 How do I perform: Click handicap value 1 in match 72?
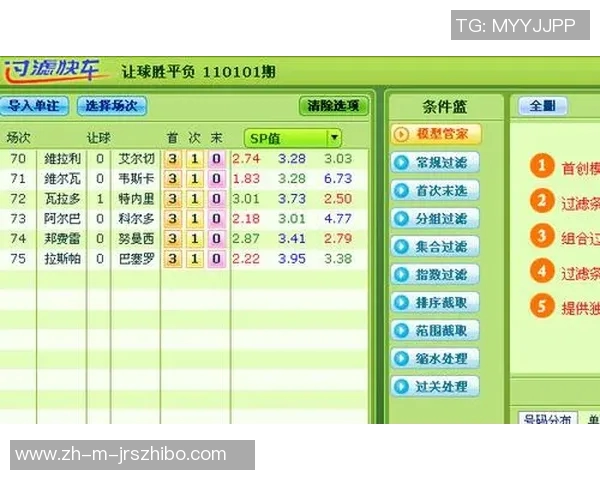coord(100,199)
